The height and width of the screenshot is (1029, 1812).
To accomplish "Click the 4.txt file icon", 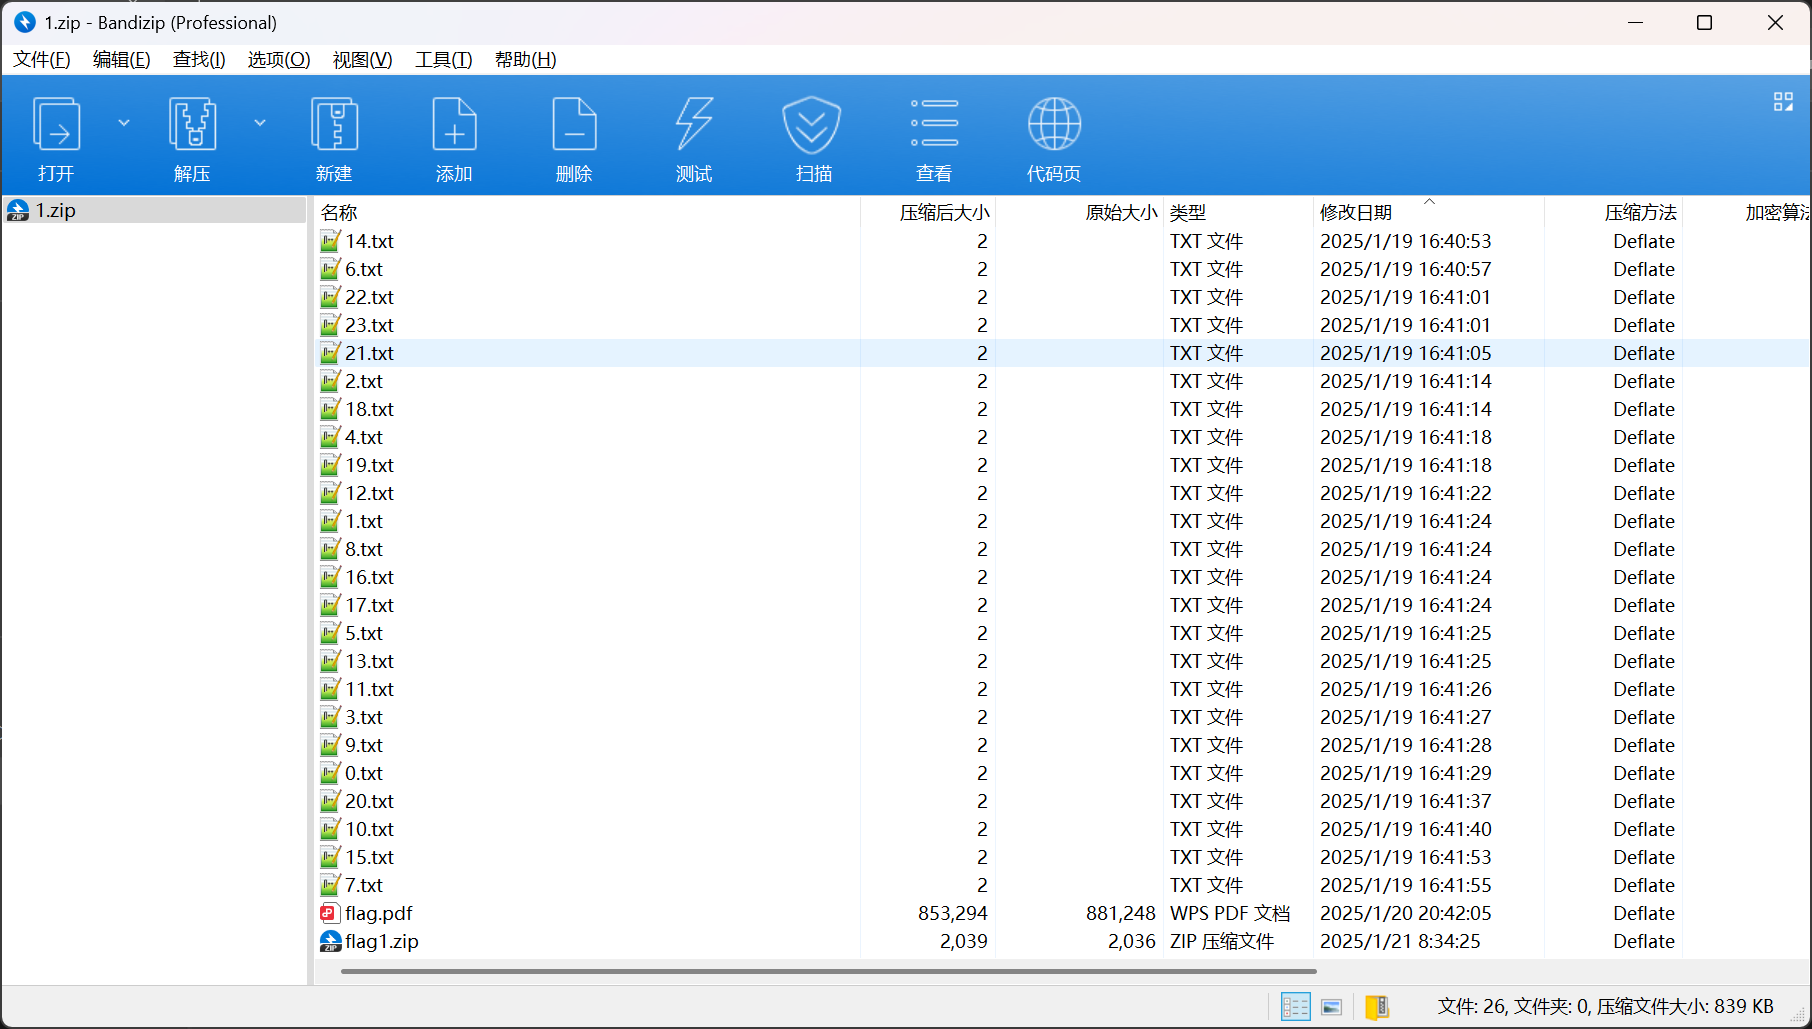I will point(330,437).
